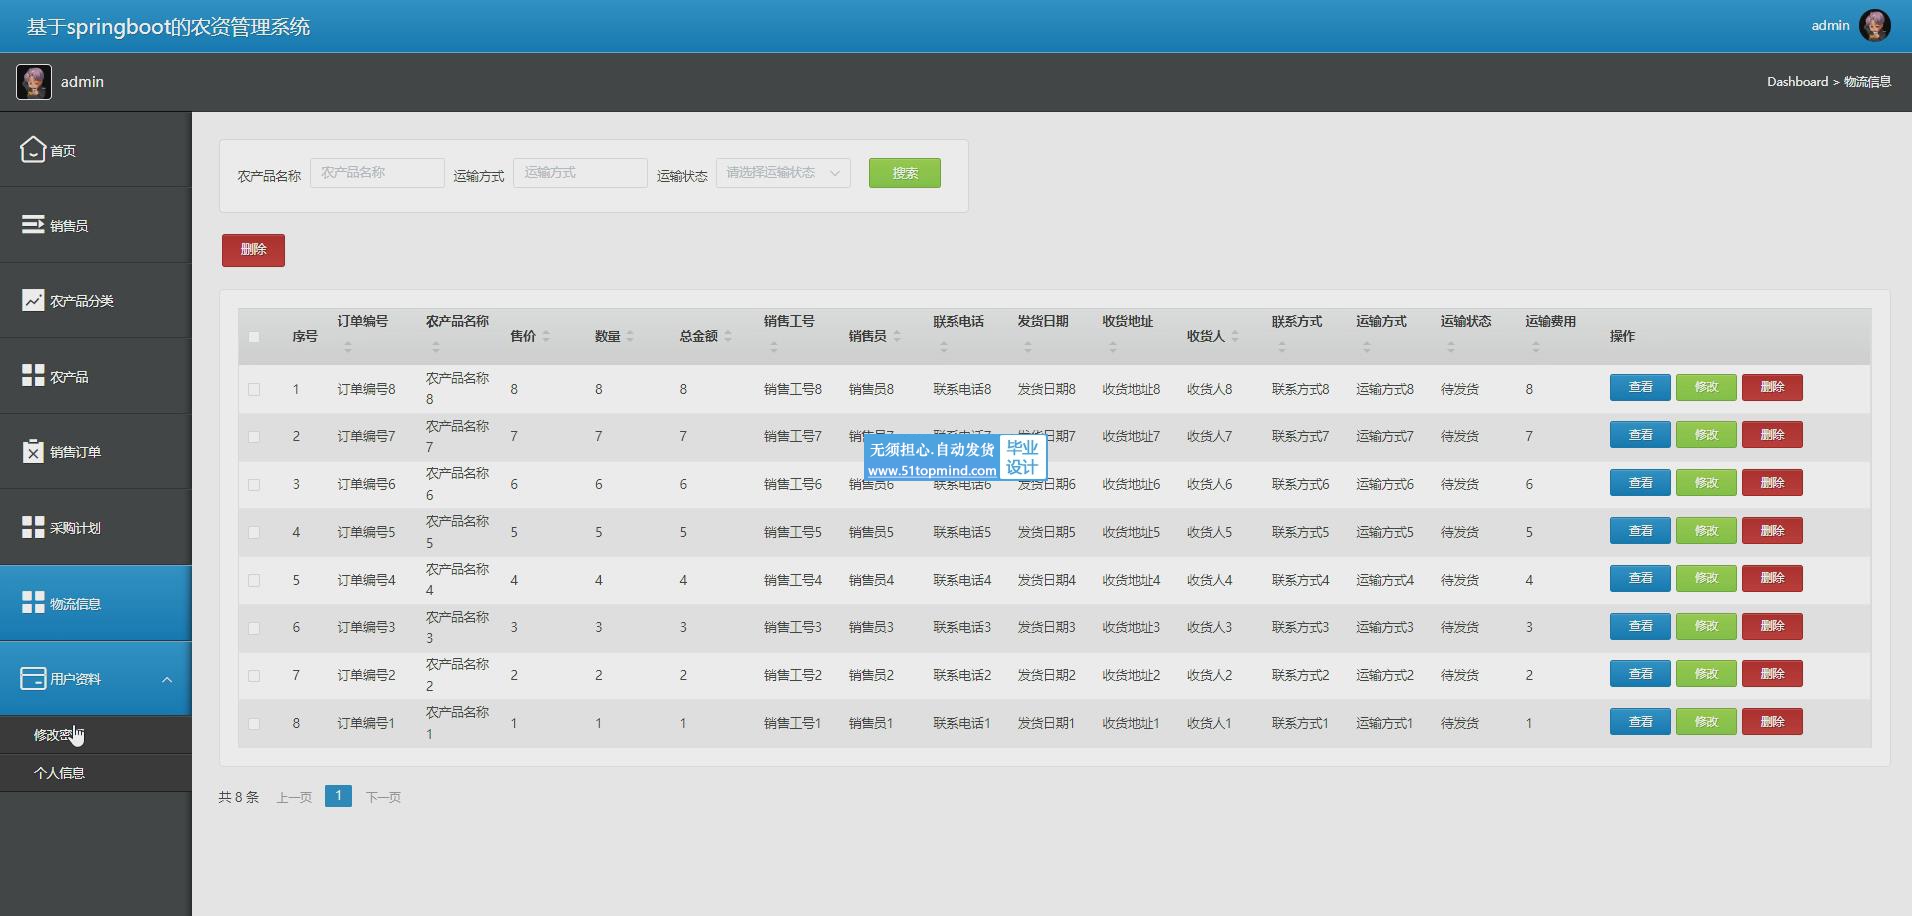Click the admin avatar in top right
The image size is (1912, 916).
(1875, 26)
